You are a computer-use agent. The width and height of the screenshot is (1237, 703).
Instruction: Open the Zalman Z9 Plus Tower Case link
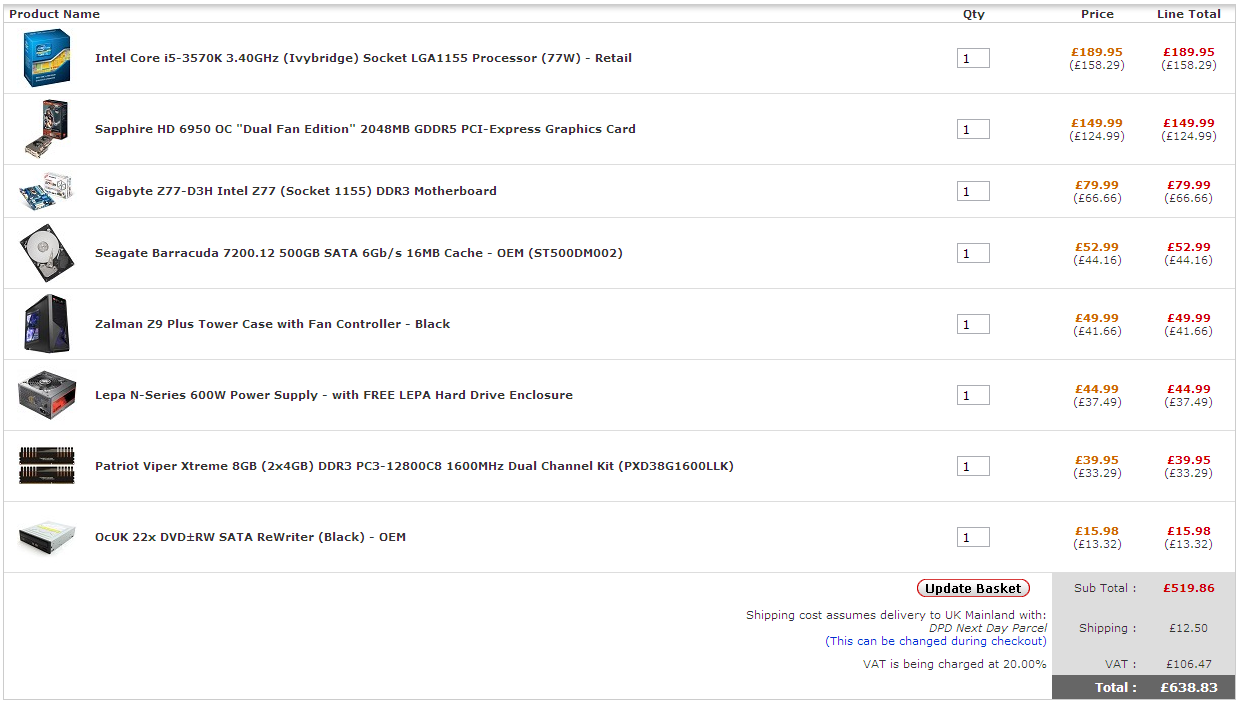pyautogui.click(x=272, y=324)
